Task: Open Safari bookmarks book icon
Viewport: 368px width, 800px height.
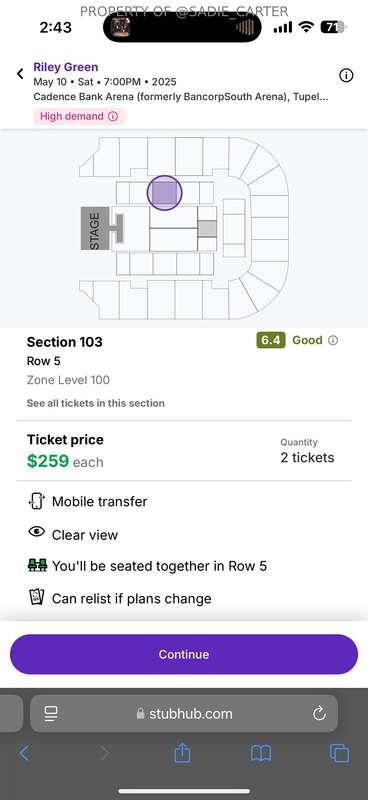Action: 260,753
